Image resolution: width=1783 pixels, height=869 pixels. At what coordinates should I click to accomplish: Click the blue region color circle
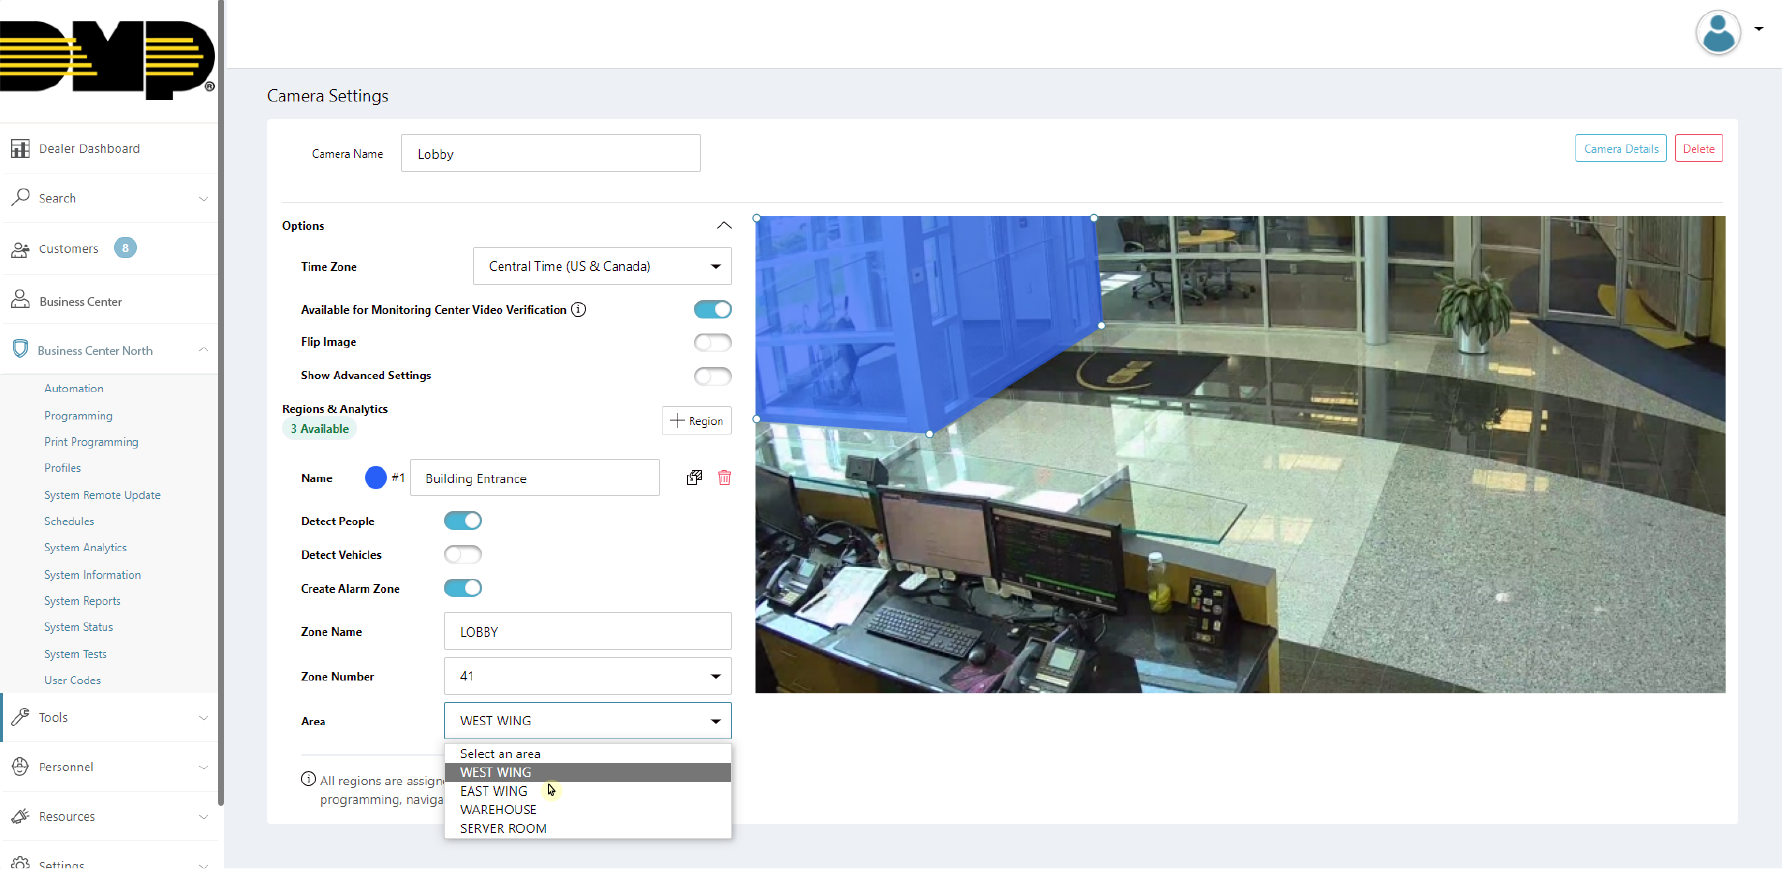(x=376, y=478)
